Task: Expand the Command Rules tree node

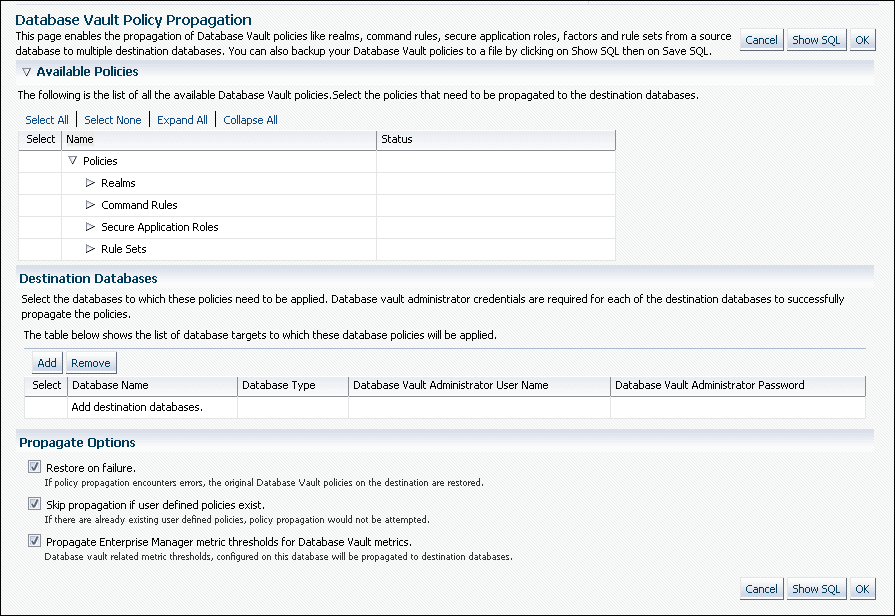Action: click(x=91, y=205)
